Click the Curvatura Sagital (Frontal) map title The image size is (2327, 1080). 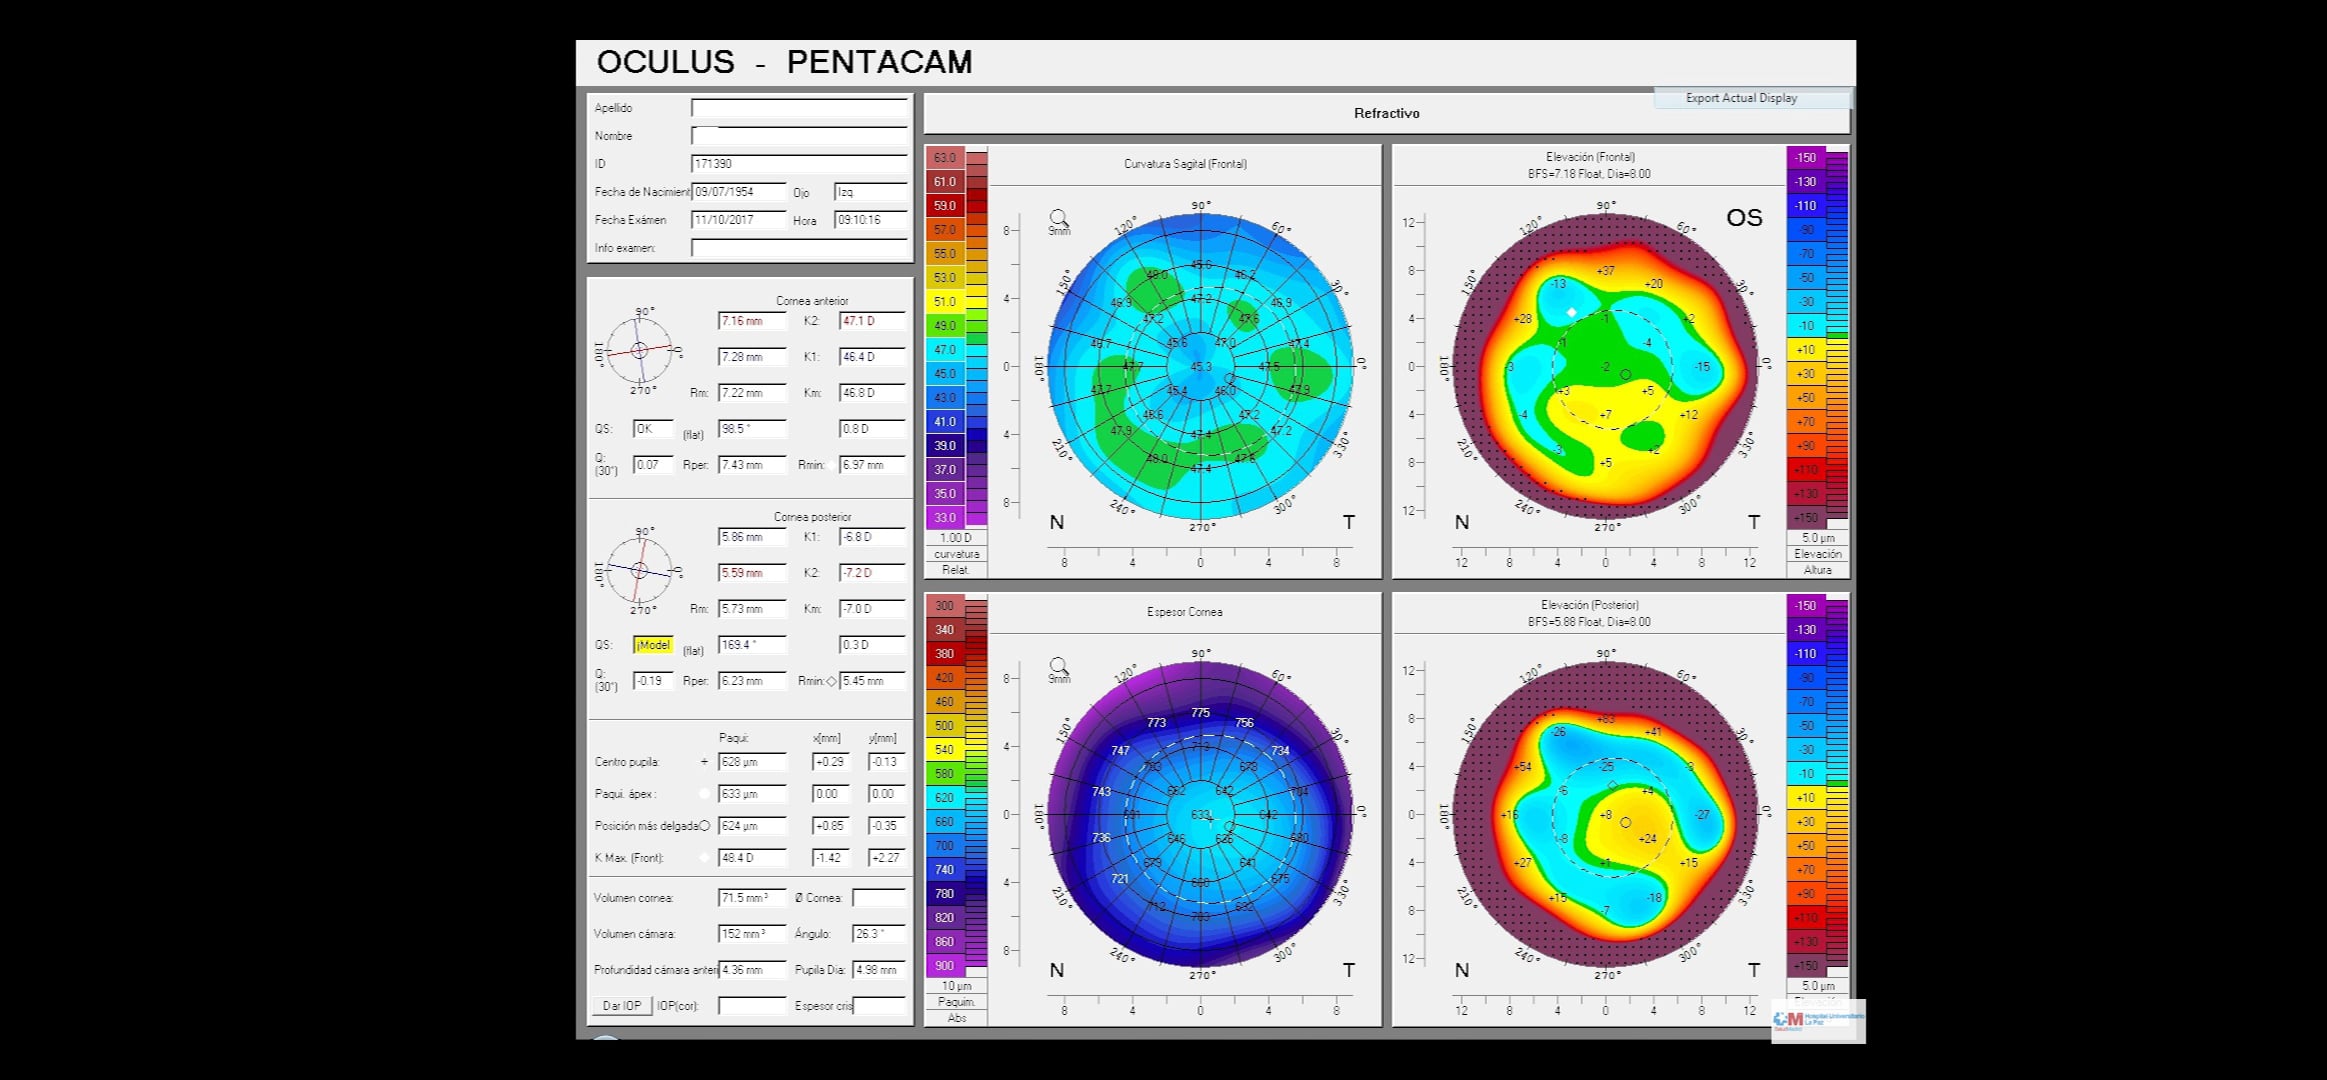[x=1185, y=164]
